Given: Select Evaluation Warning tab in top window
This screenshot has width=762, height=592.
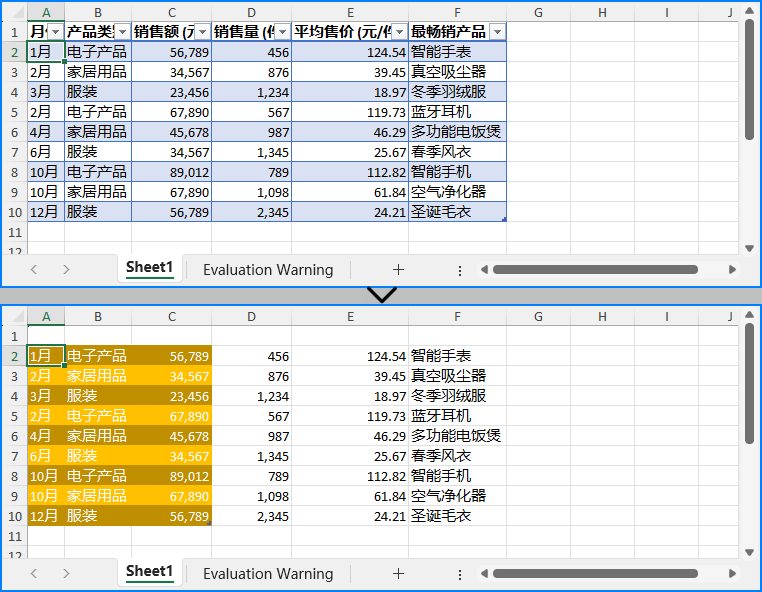Looking at the screenshot, I should coord(268,270).
